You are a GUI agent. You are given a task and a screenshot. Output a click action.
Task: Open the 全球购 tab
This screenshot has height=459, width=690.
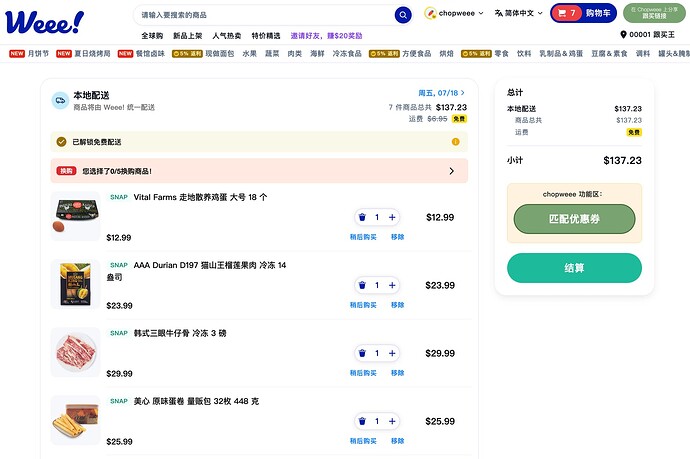coord(152,36)
